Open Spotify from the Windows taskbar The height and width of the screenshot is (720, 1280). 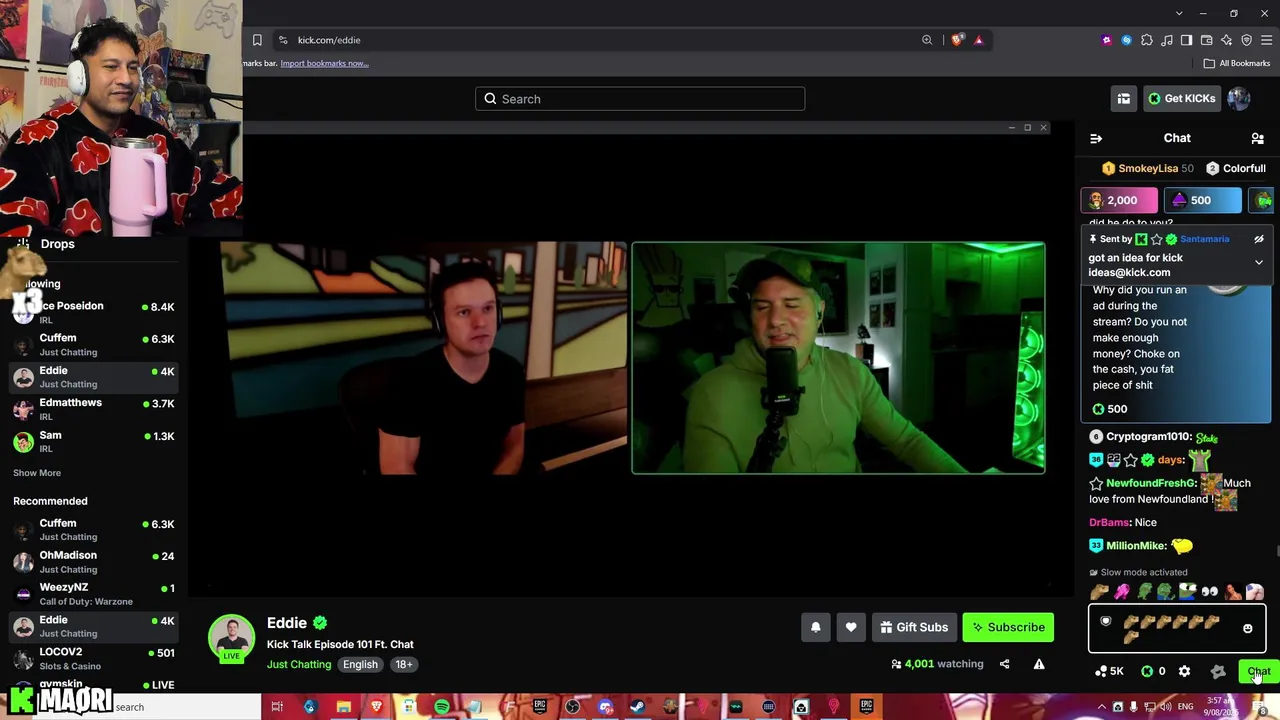(441, 707)
